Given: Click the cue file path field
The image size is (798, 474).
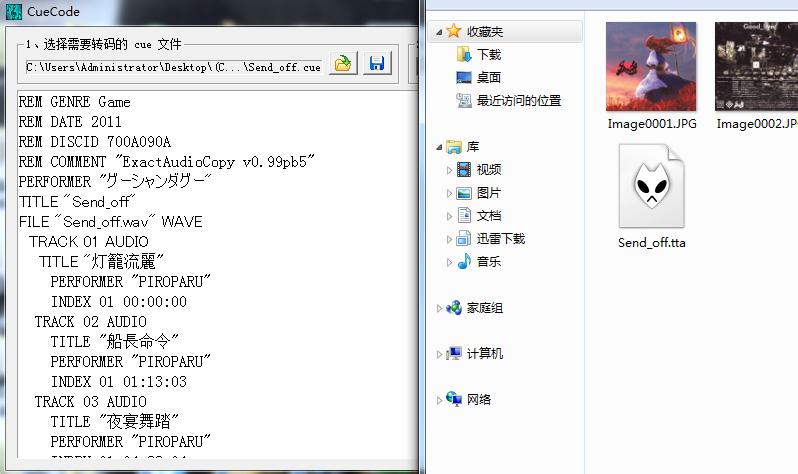Looking at the screenshot, I should click(x=174, y=67).
